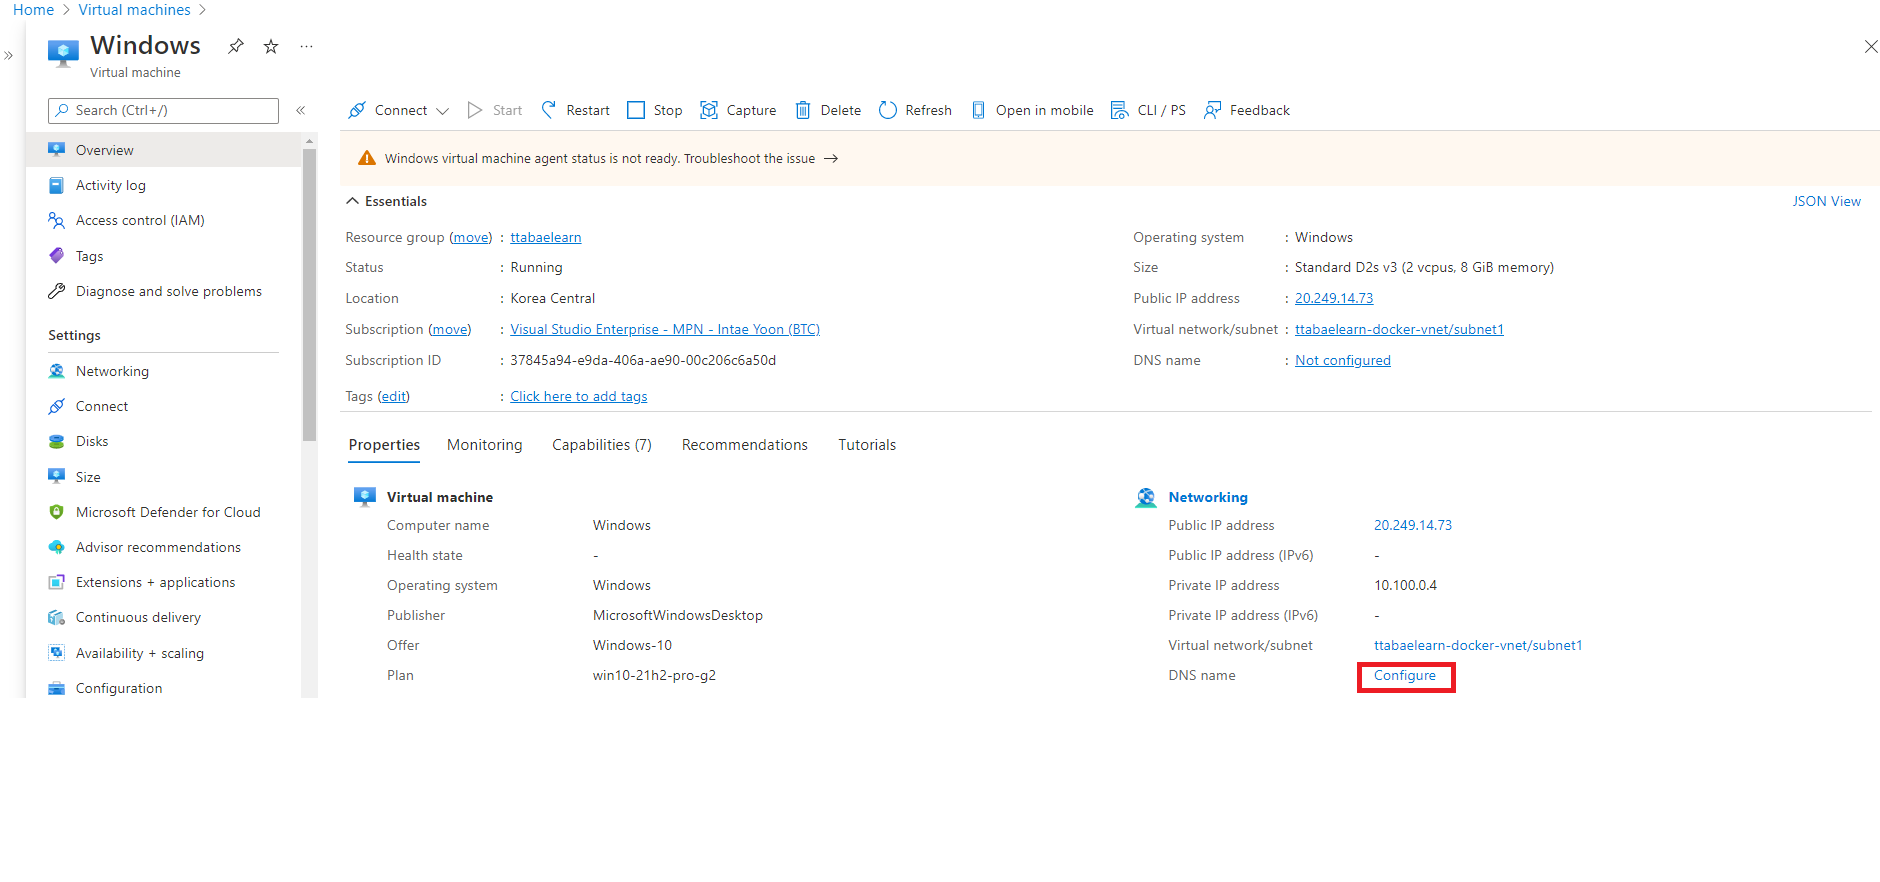Click the Connect sidebar icon

point(57,406)
